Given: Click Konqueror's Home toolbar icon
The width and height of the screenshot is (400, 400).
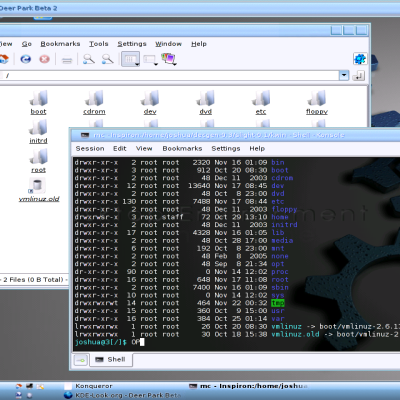Looking at the screenshot, I should click(3, 59).
